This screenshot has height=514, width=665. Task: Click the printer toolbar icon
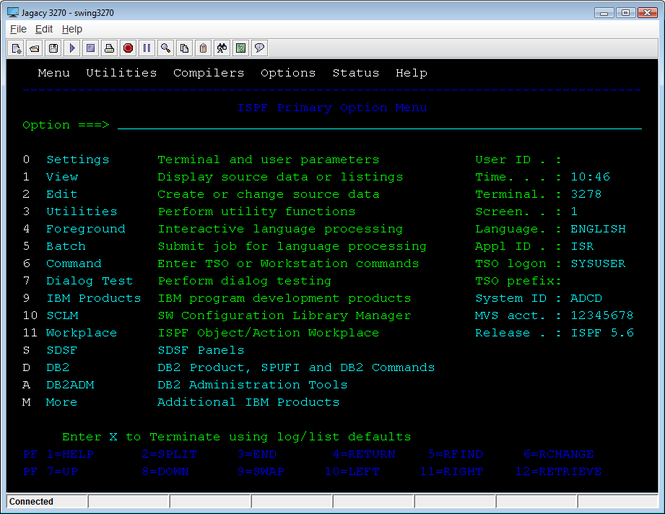point(109,48)
